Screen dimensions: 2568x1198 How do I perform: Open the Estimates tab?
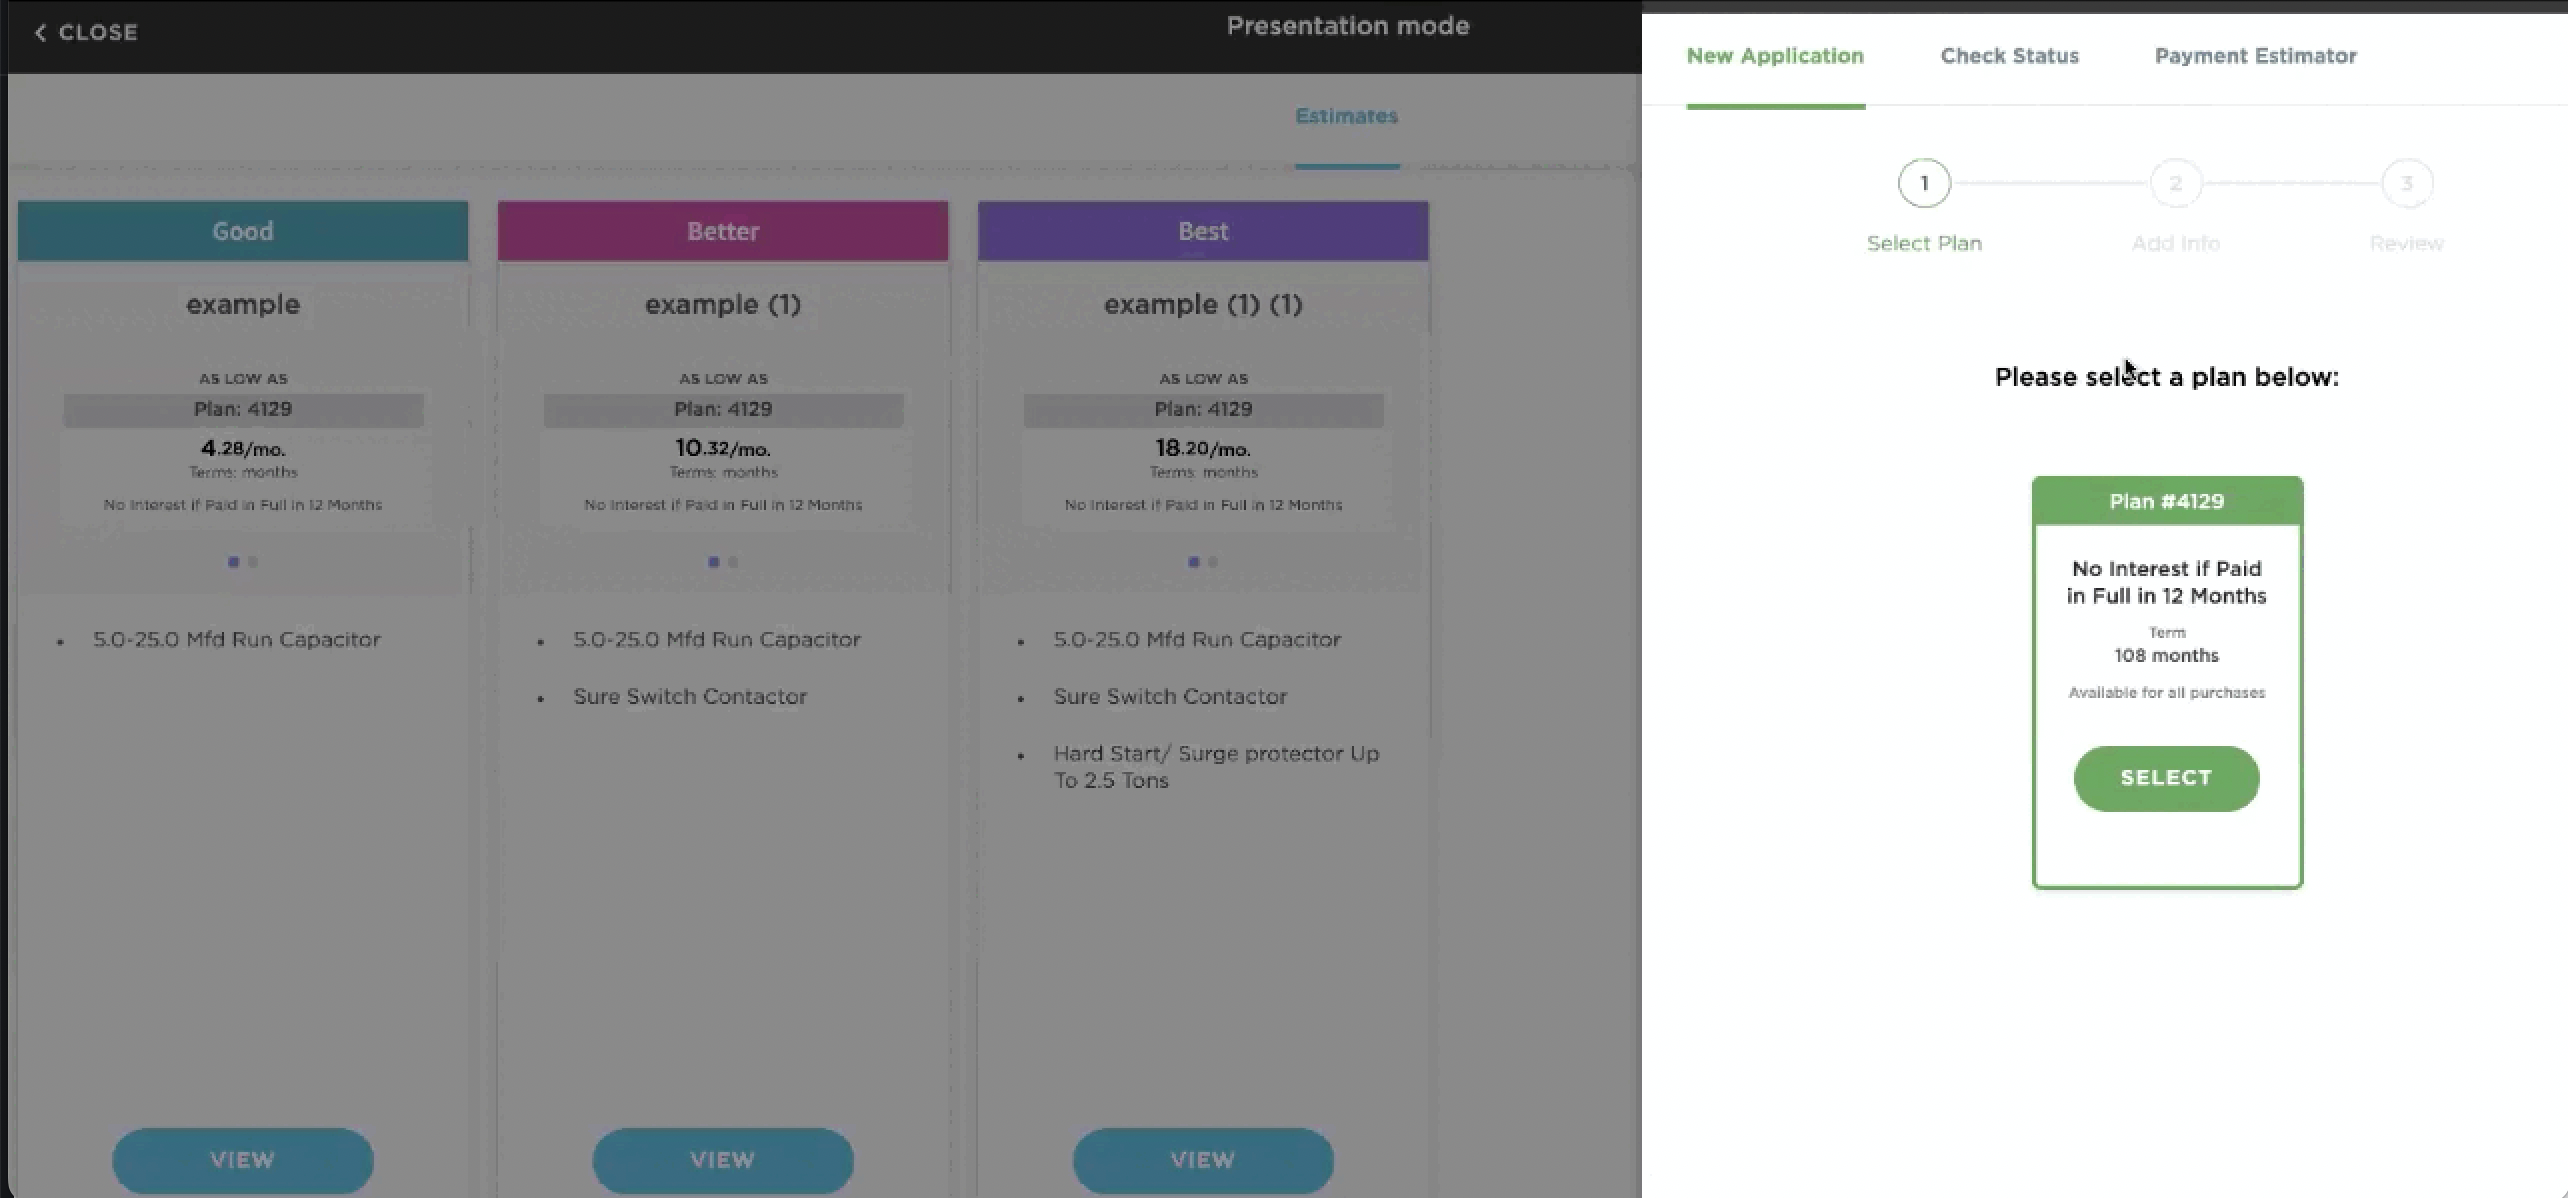pos(1346,116)
